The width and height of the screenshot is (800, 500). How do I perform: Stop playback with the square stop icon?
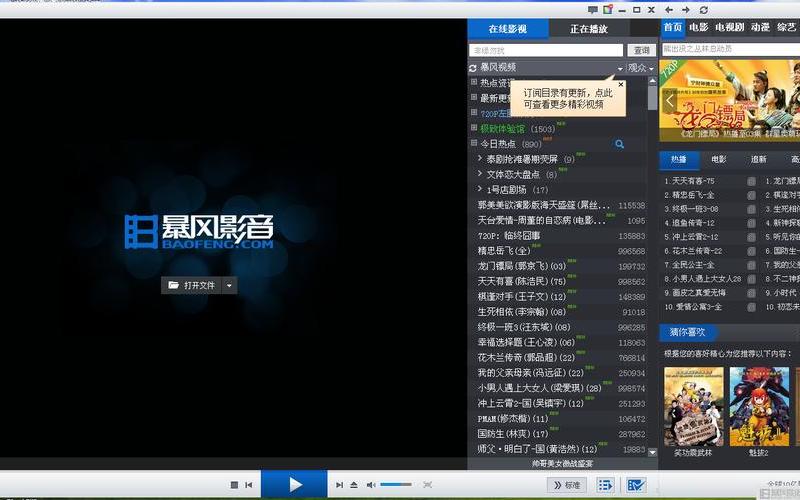click(x=234, y=485)
